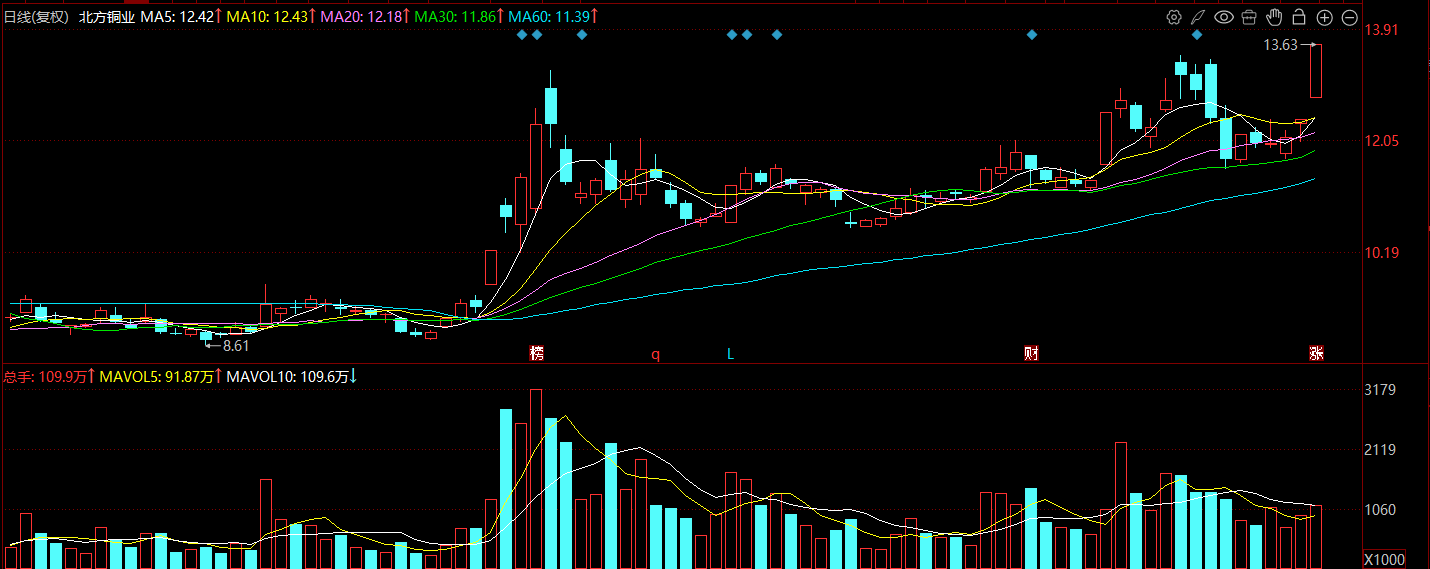1430x569 pixels.
Task: Click the 北方铜业 stock name
Action: coord(107,17)
